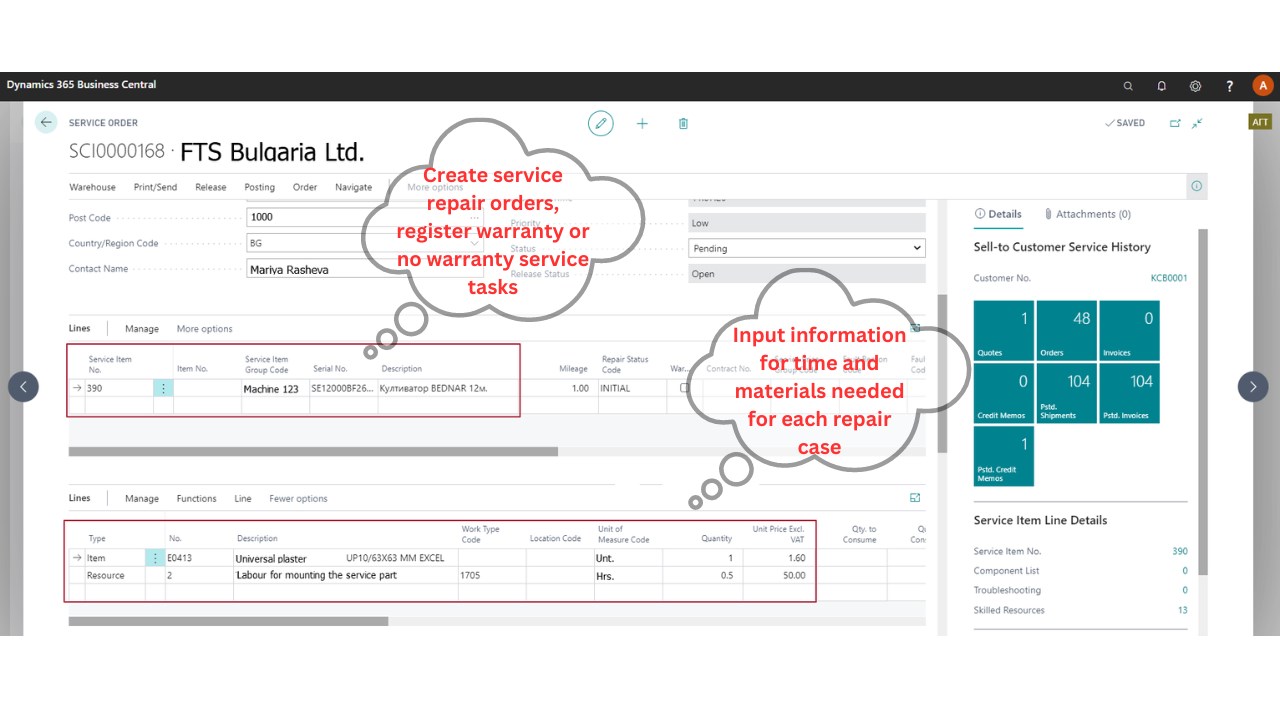
Task: Click the main page vertical scrollbar
Action: [941, 372]
